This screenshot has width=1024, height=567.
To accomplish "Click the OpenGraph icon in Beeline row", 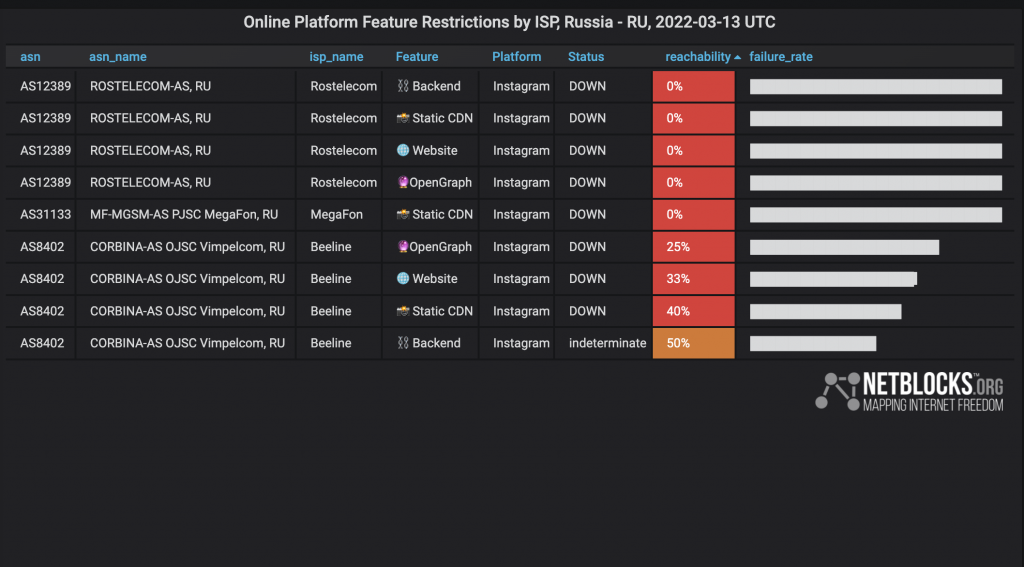I will point(403,246).
